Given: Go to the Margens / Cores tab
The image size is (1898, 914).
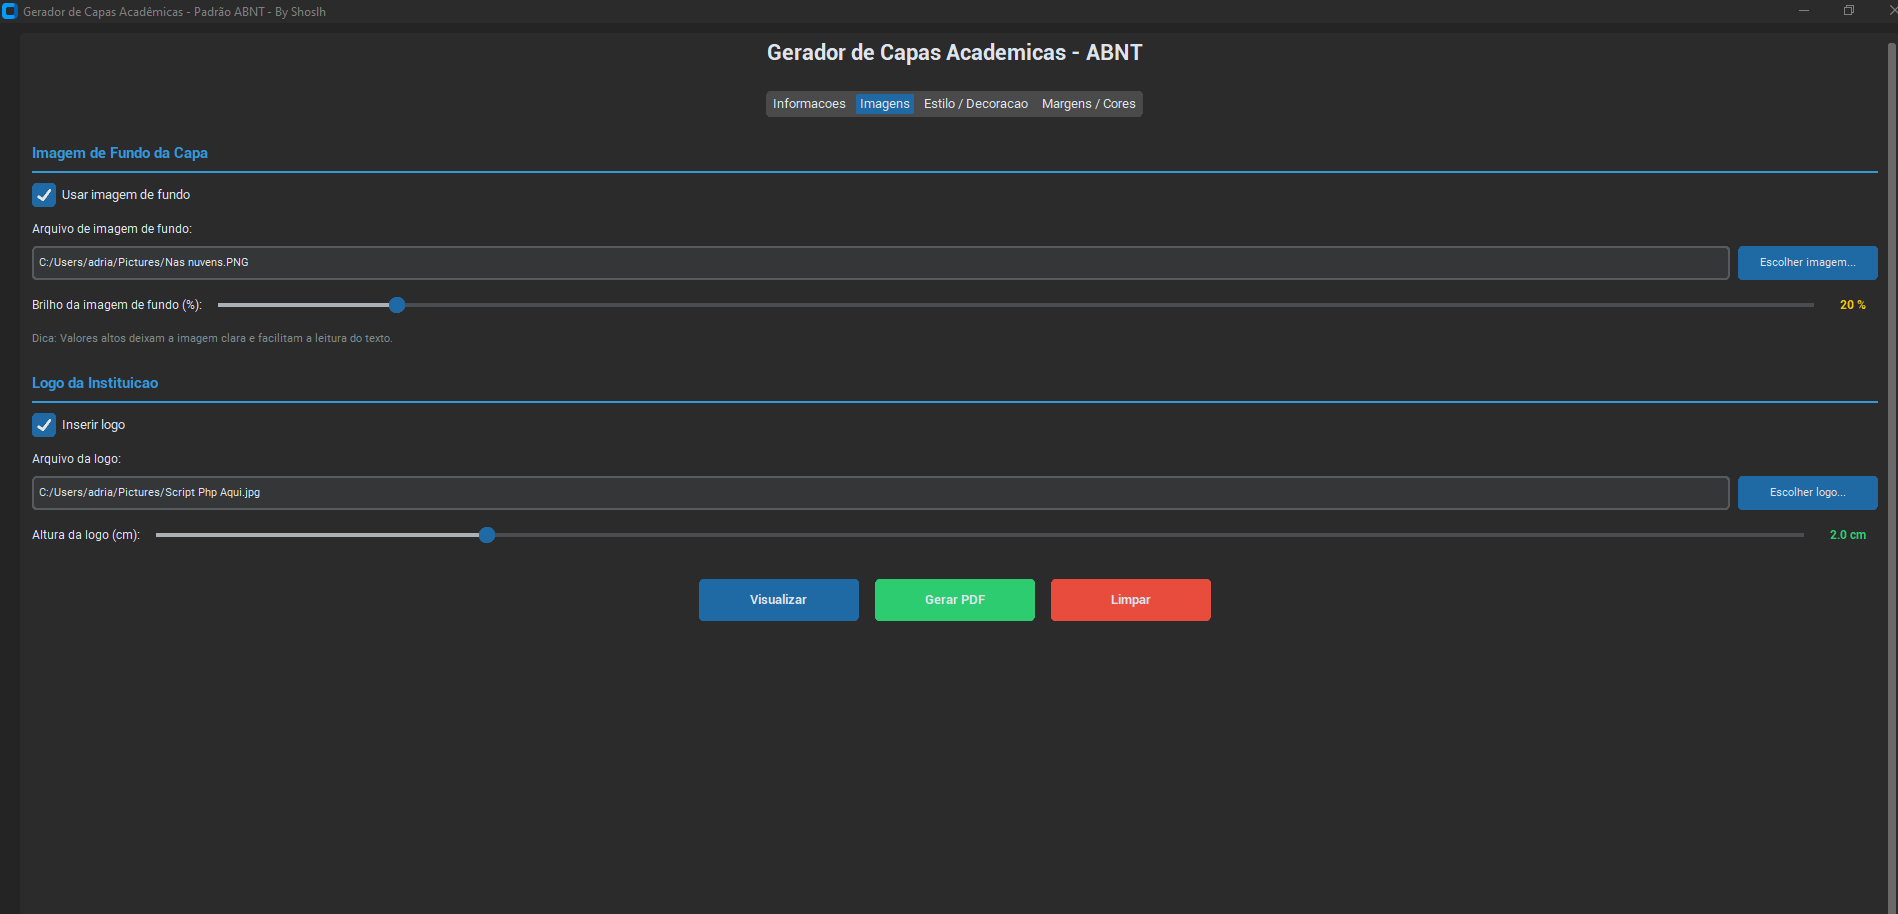Looking at the screenshot, I should 1088,104.
